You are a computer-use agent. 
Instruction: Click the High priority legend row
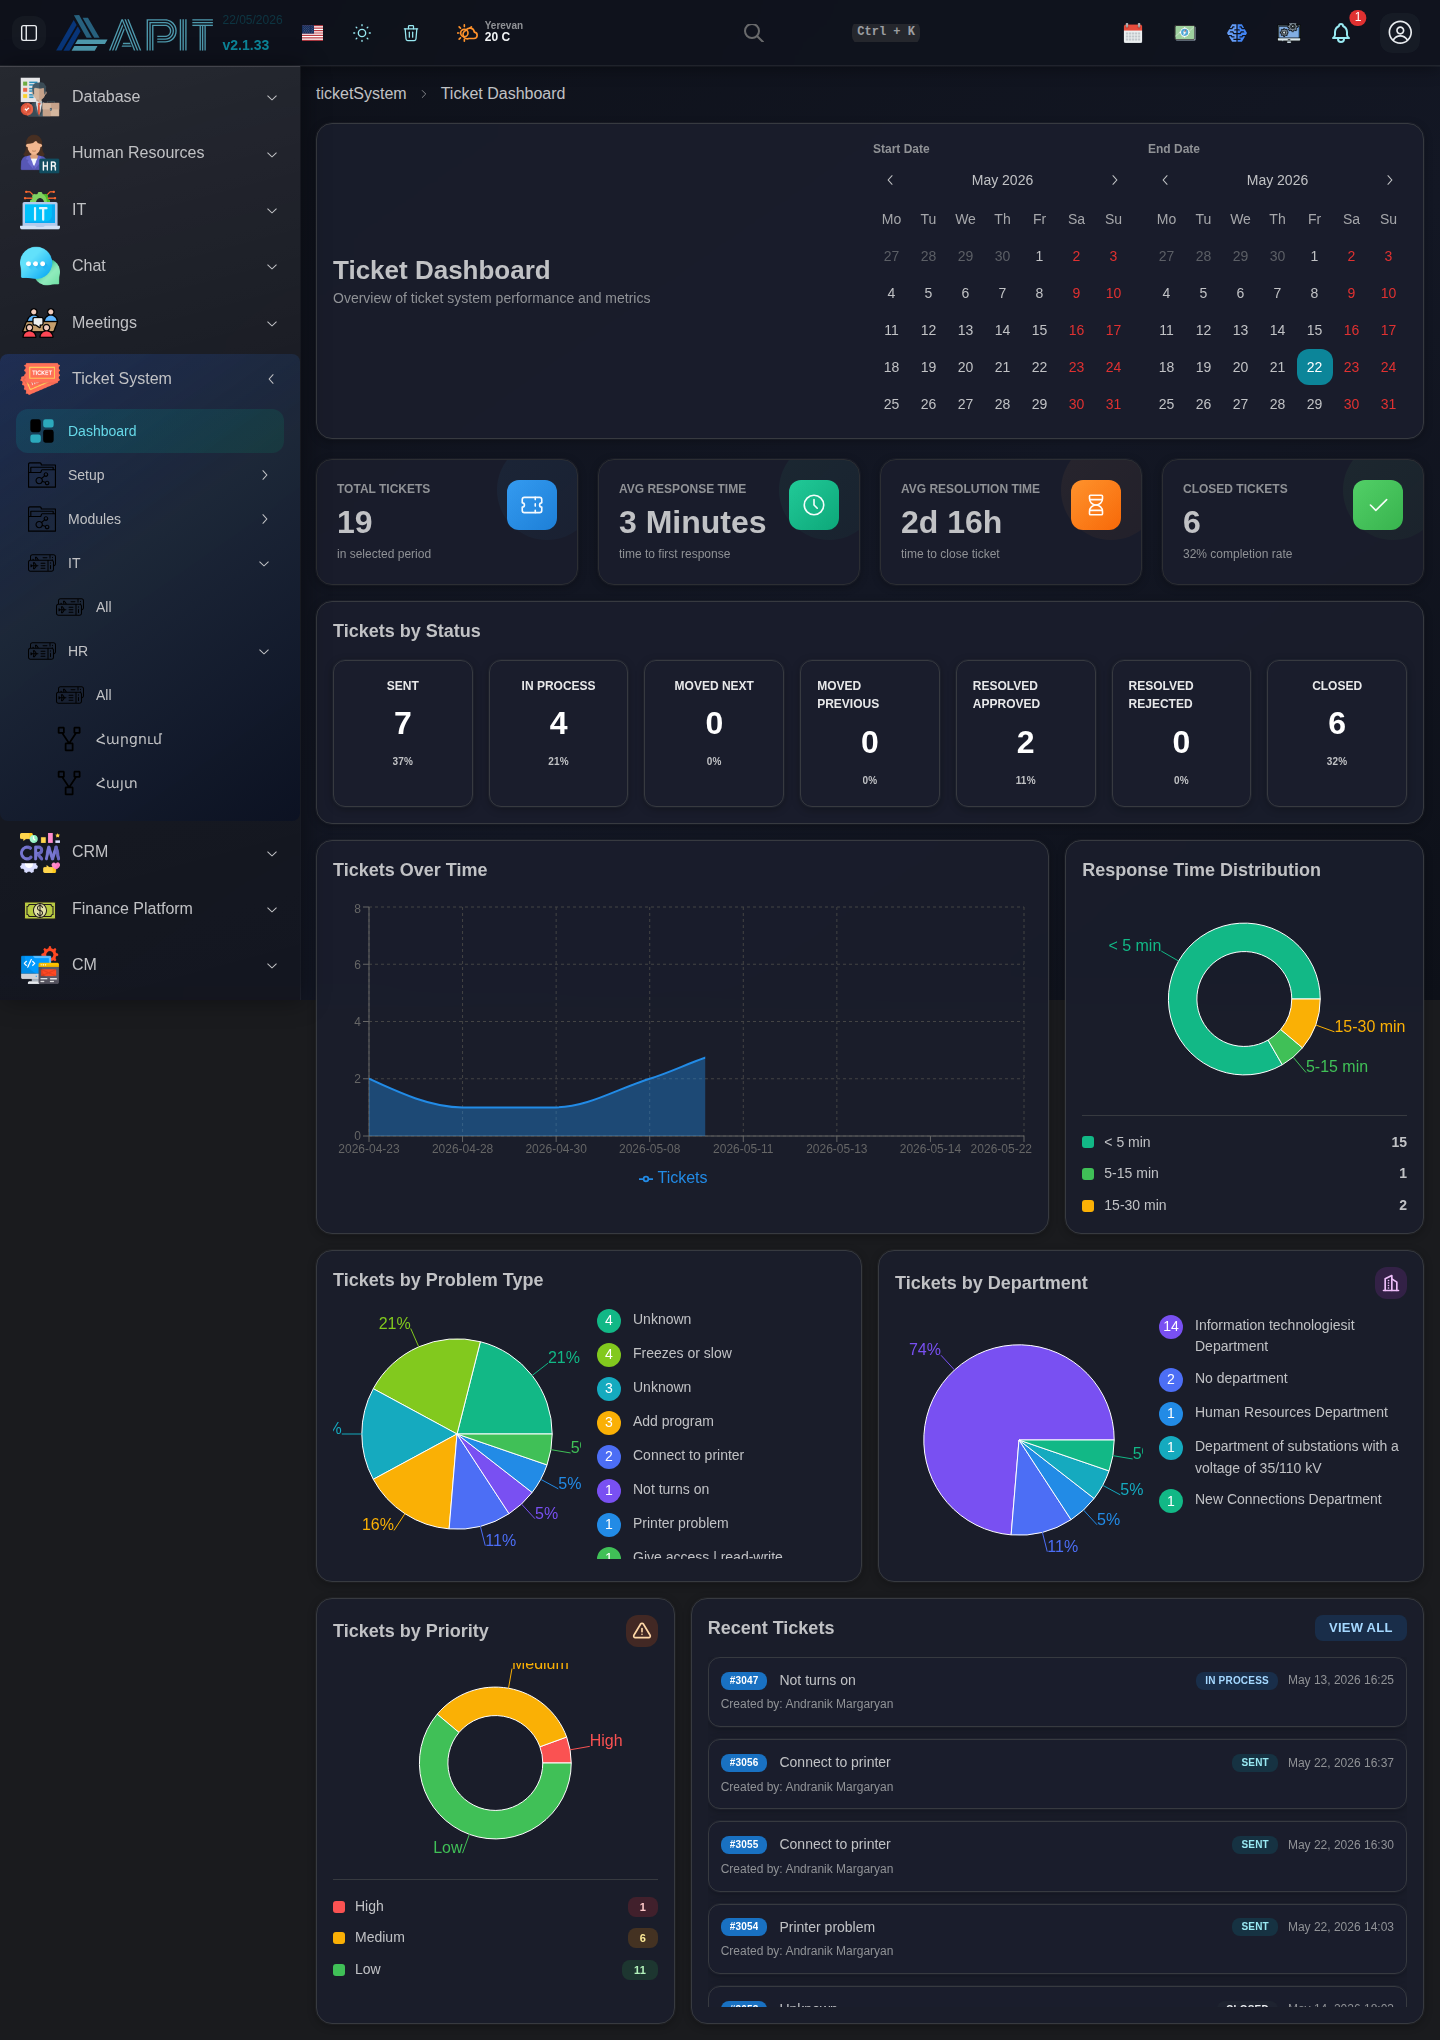click(495, 1907)
